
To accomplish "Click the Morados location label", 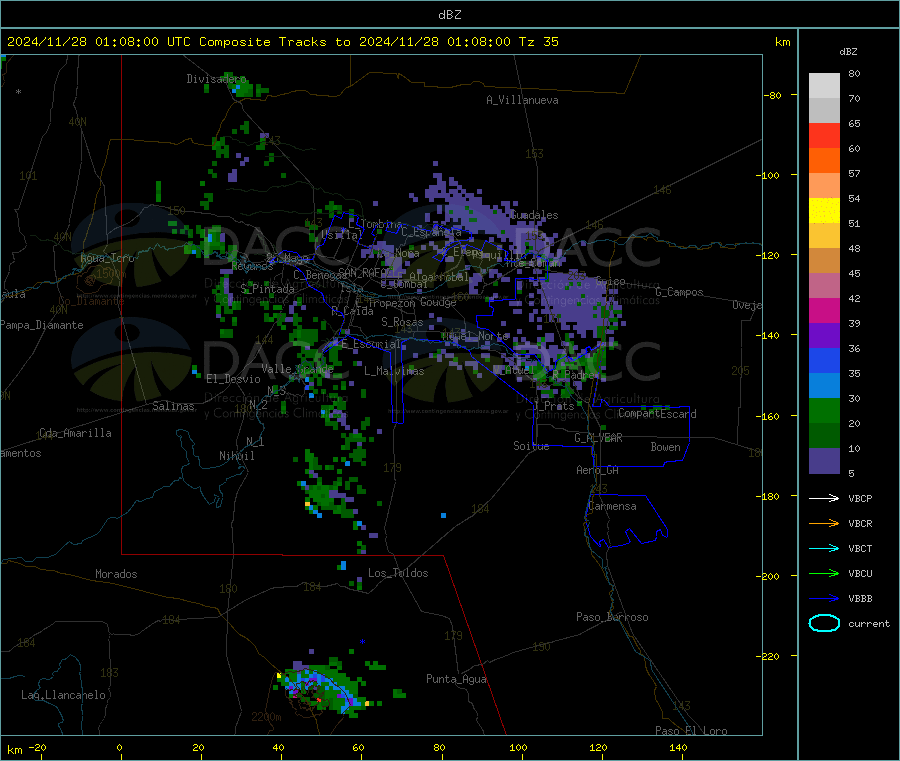I will [x=116, y=574].
